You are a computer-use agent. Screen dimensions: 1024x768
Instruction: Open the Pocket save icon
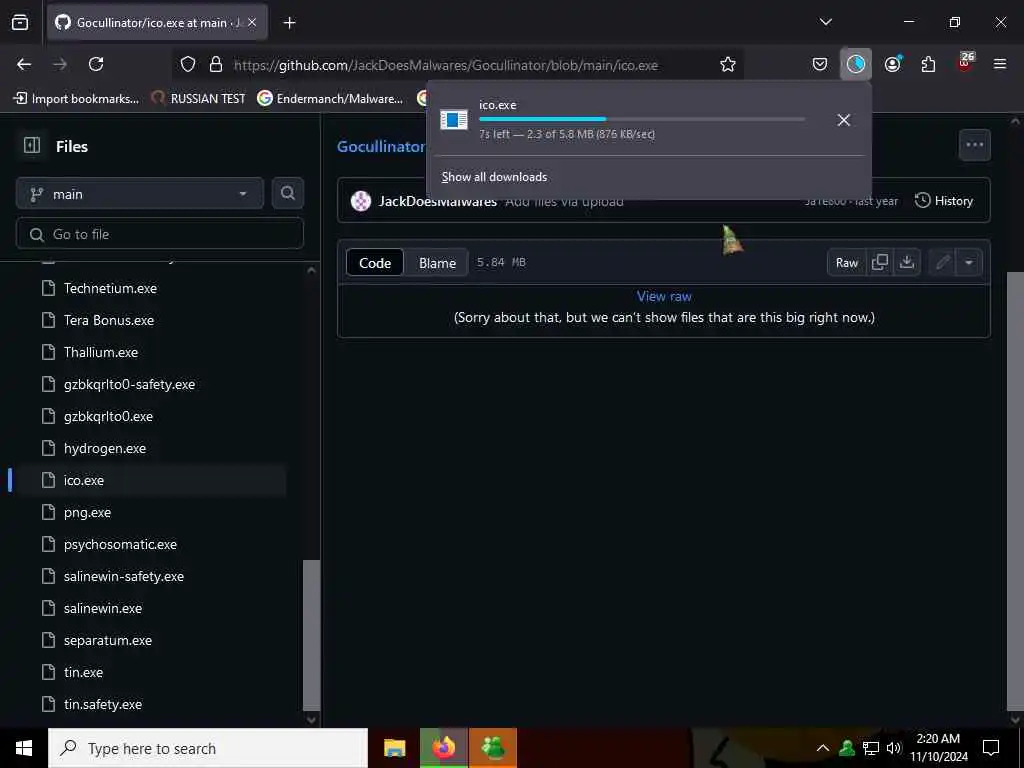(x=820, y=64)
